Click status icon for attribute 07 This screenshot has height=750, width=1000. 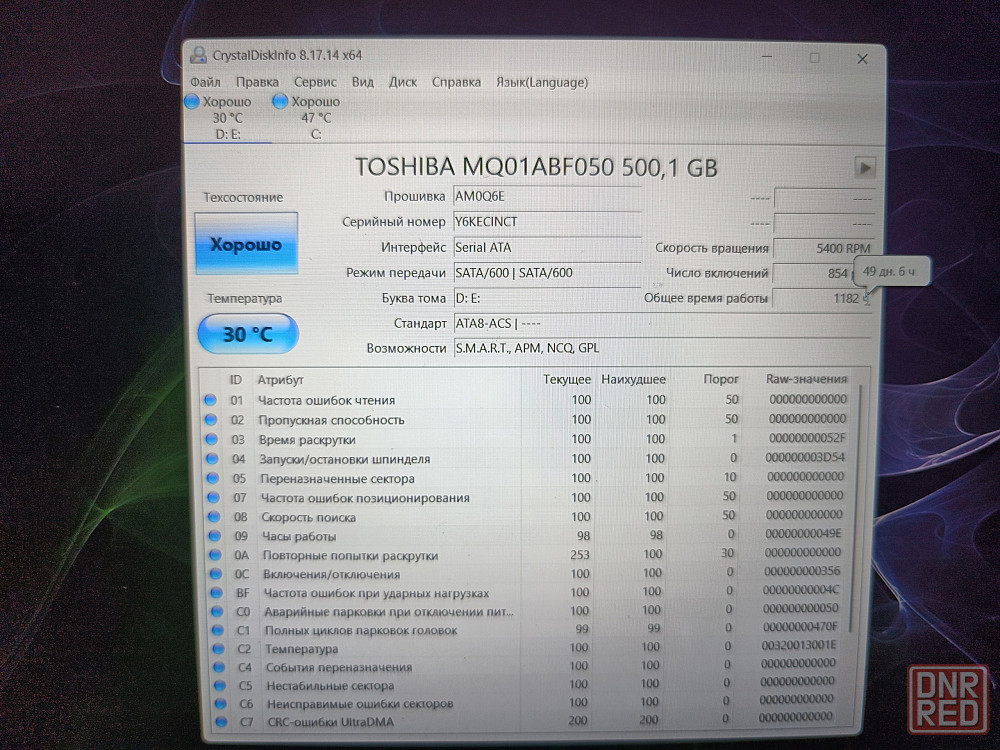(214, 497)
